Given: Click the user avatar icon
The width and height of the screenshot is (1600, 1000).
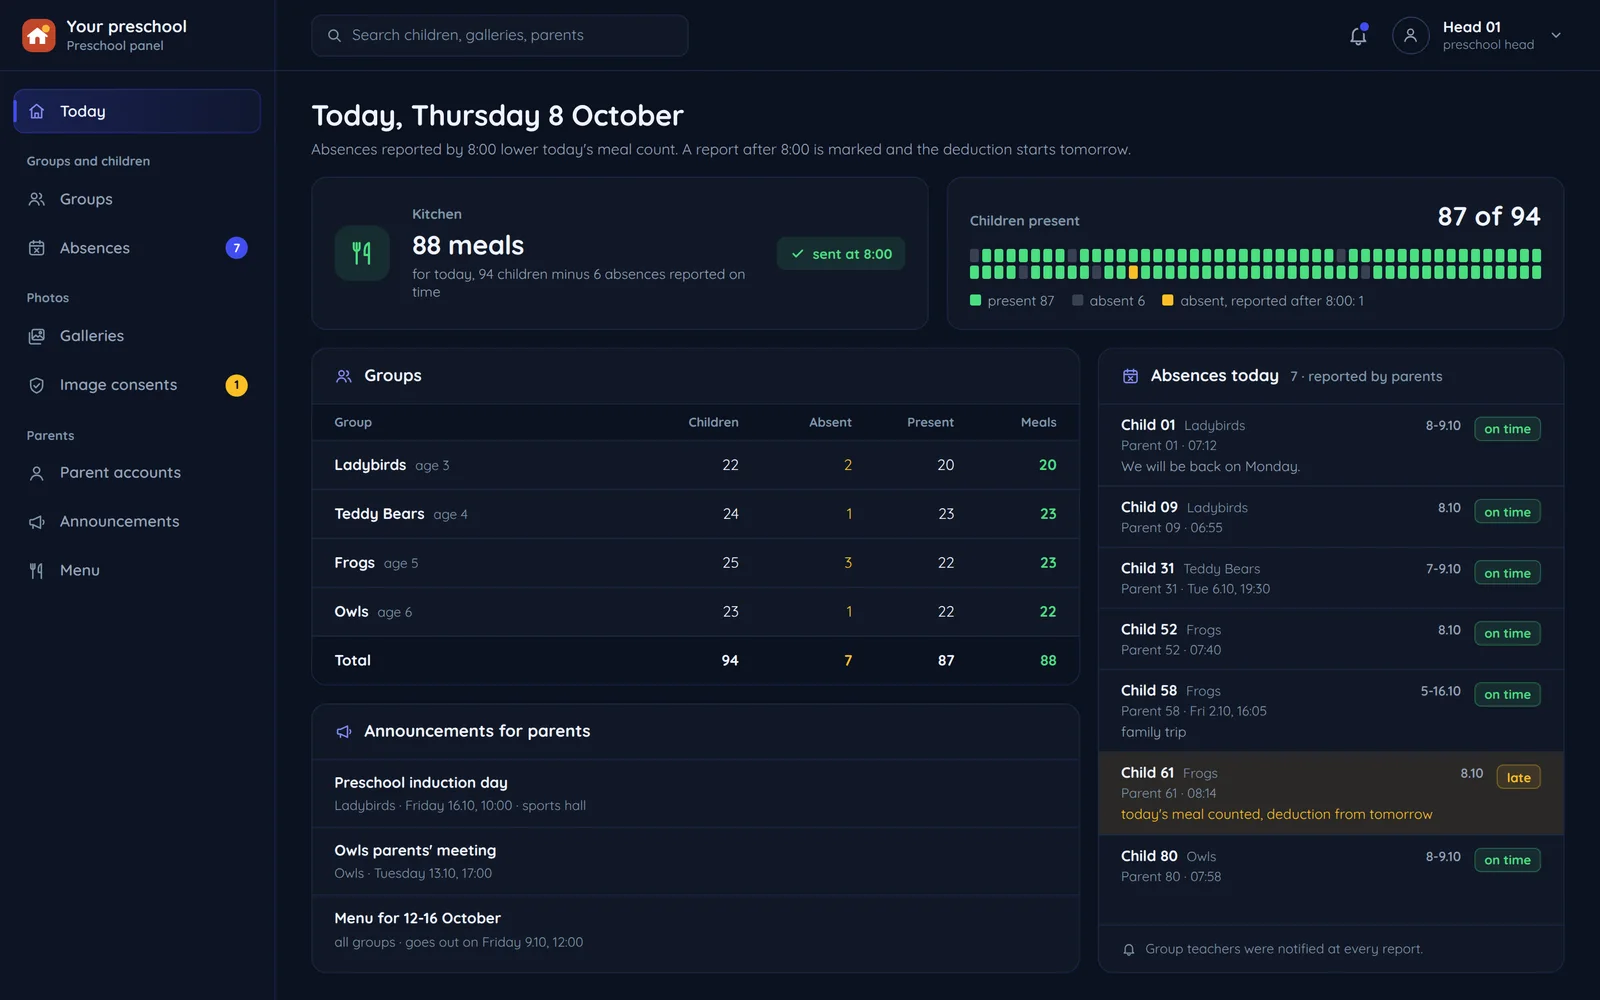Looking at the screenshot, I should pos(1410,35).
